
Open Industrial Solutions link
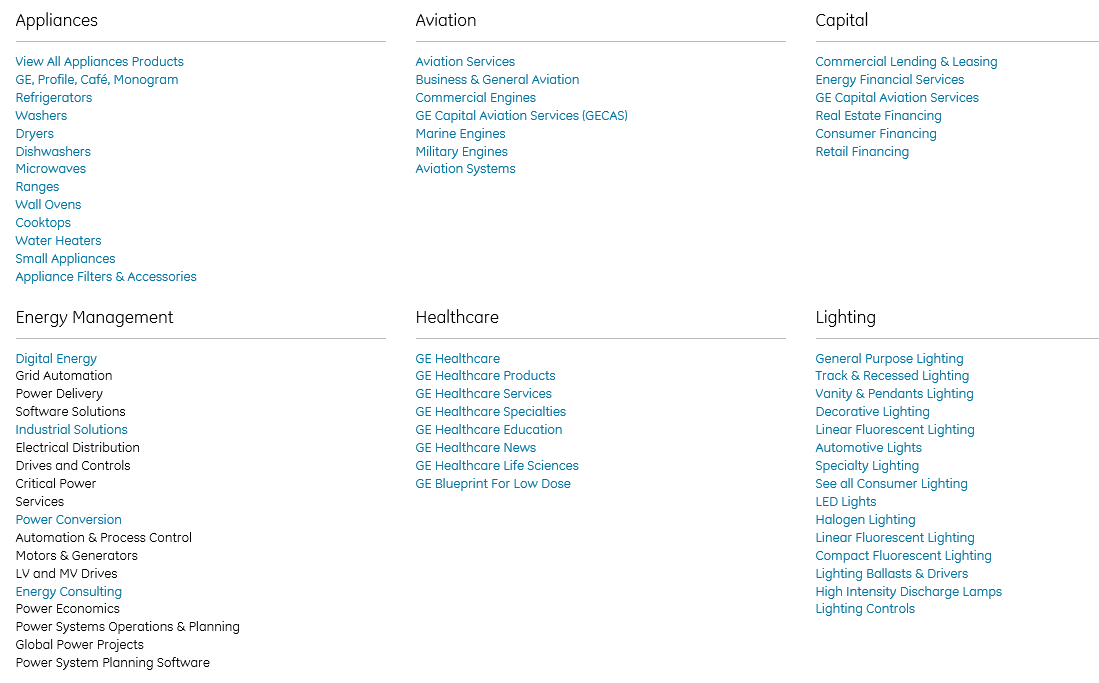(71, 429)
